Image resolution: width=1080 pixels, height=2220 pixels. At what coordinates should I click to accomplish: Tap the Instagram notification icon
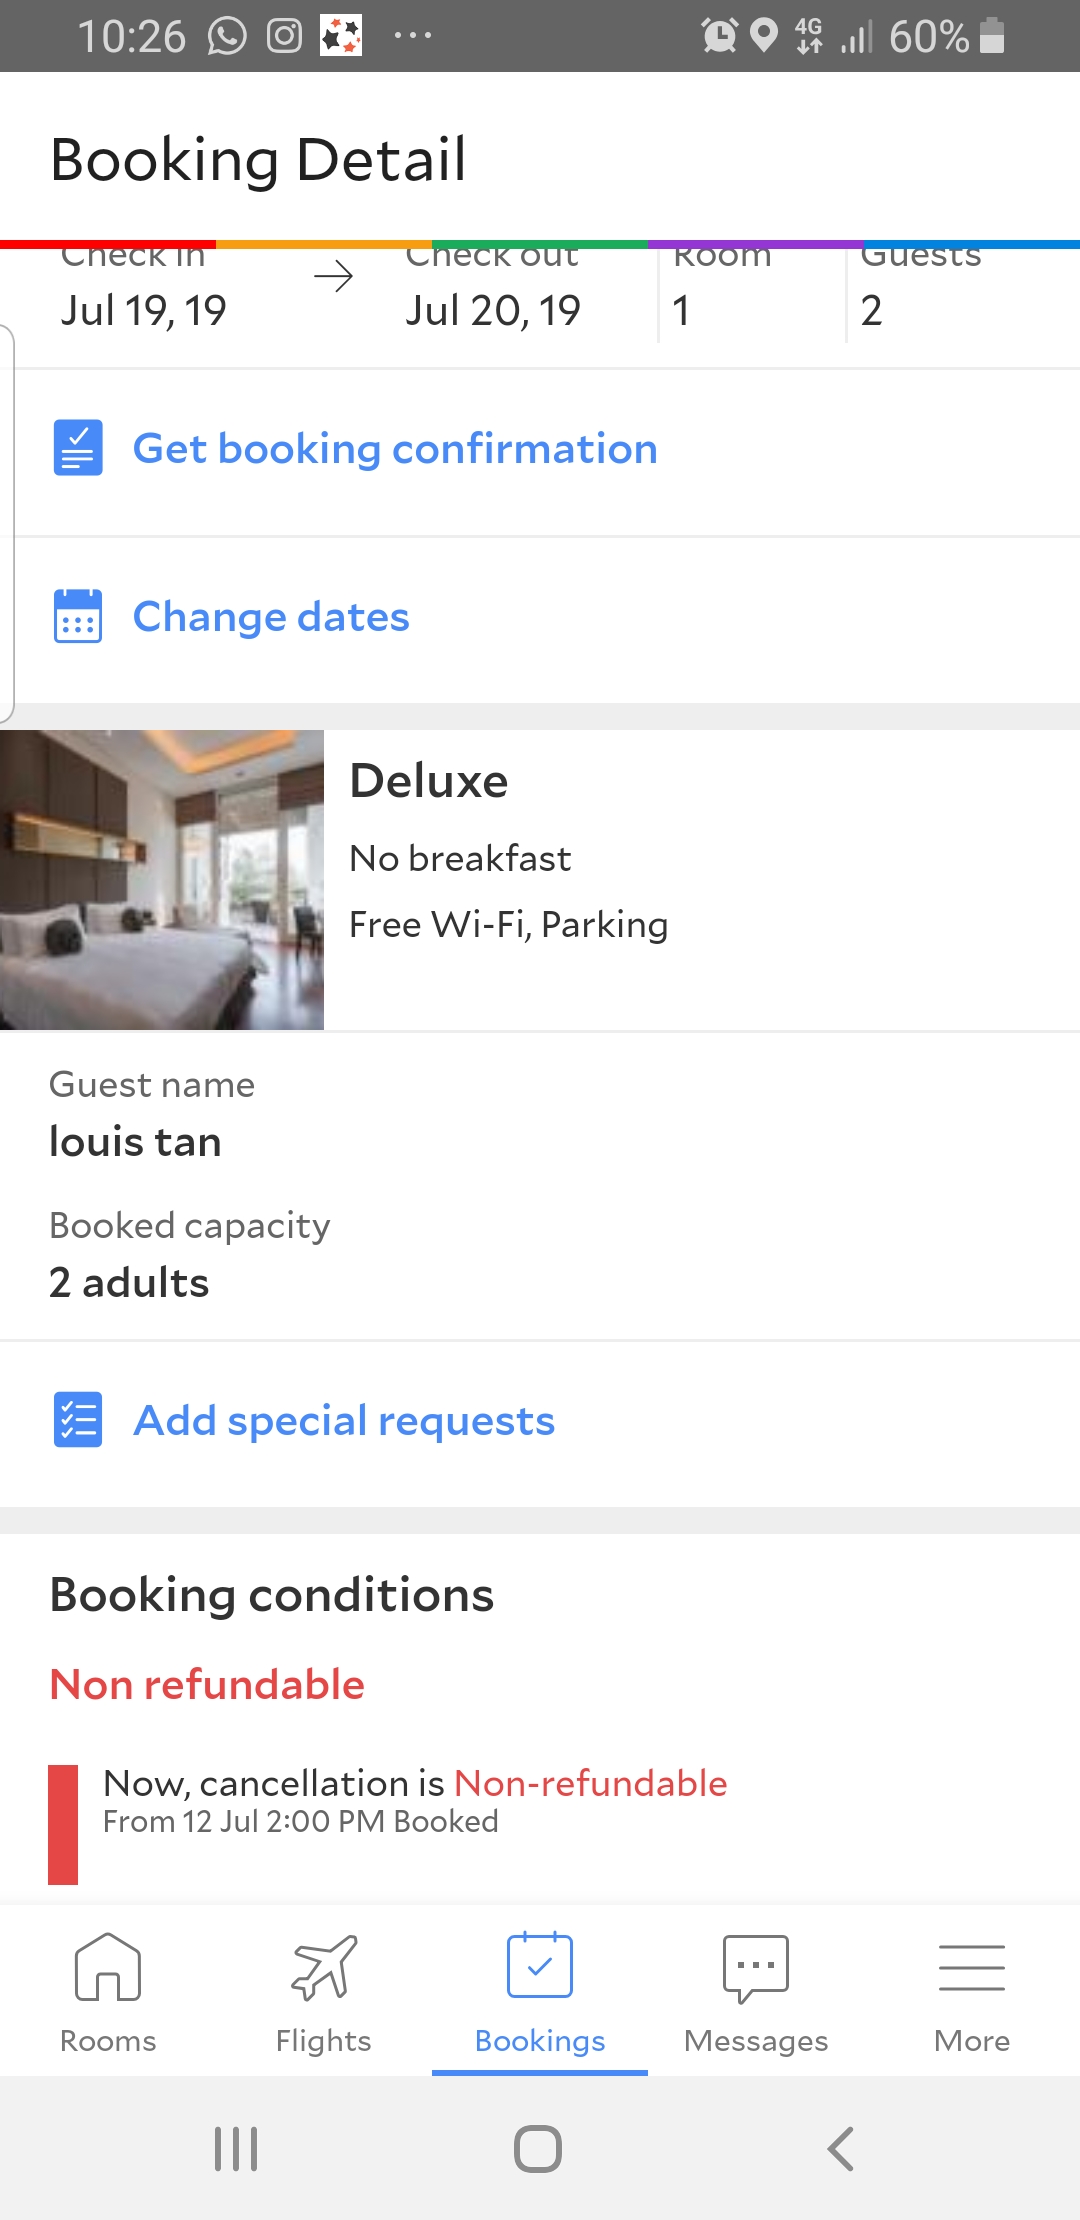pyautogui.click(x=284, y=37)
